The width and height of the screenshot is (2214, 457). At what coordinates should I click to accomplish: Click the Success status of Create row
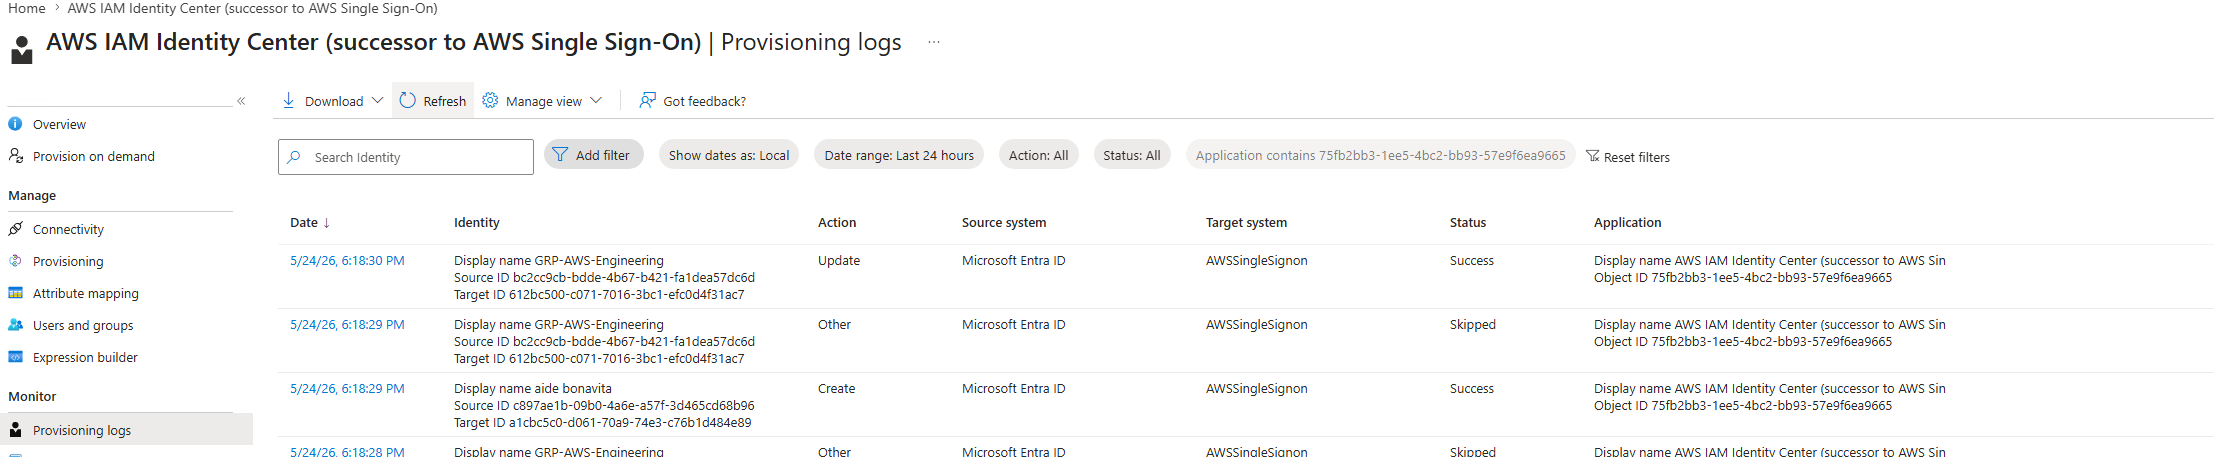[1472, 389]
